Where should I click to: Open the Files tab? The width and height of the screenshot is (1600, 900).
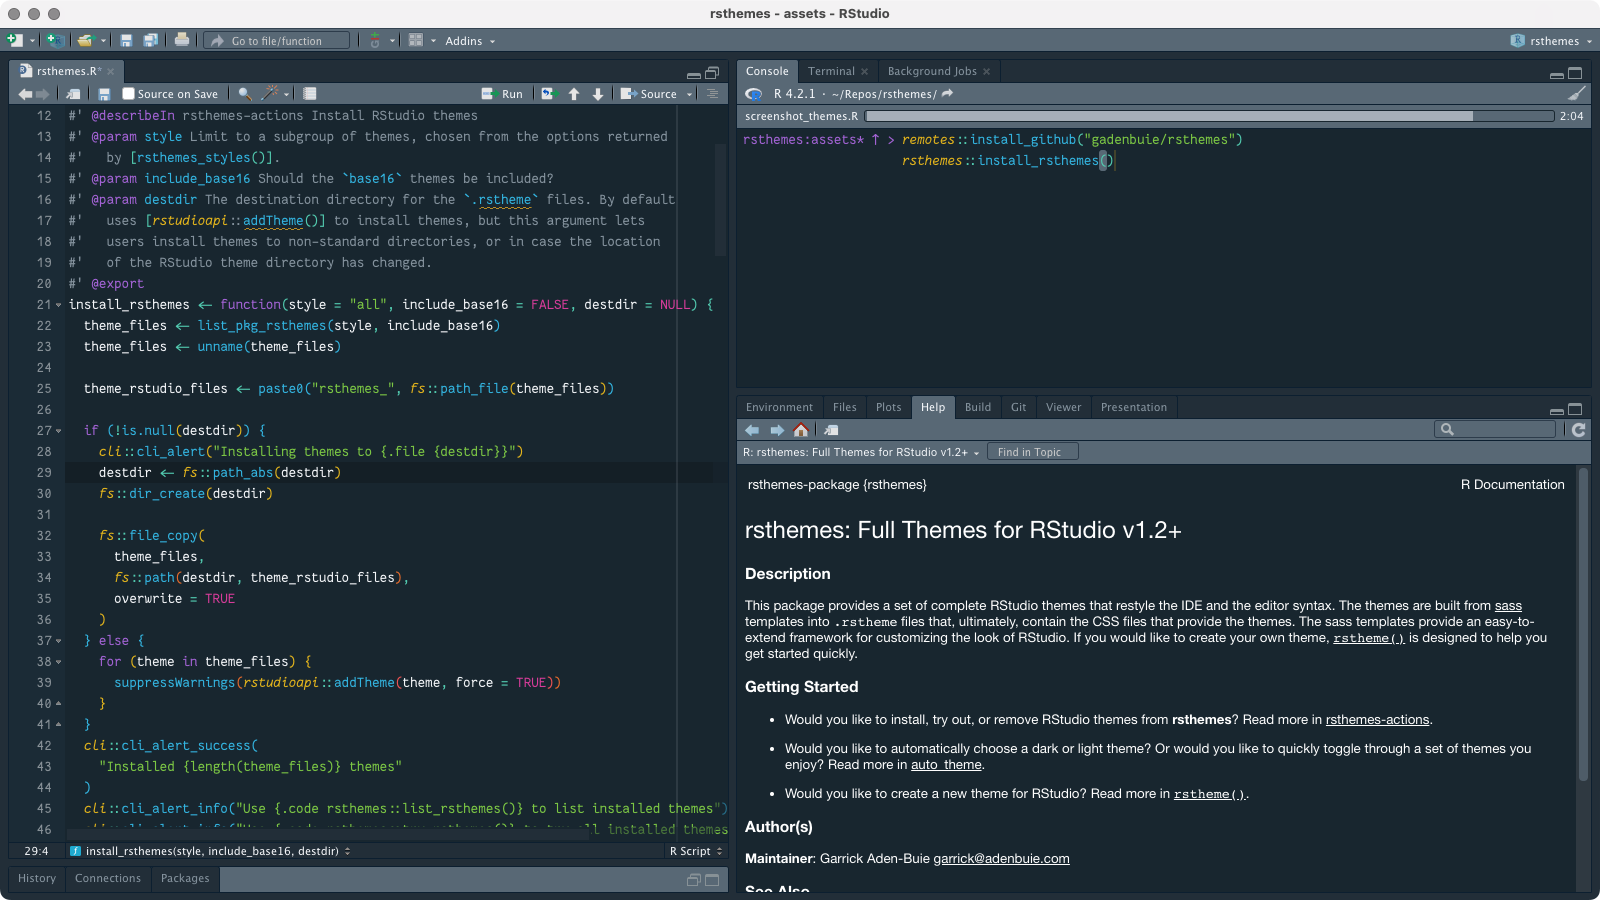point(845,407)
